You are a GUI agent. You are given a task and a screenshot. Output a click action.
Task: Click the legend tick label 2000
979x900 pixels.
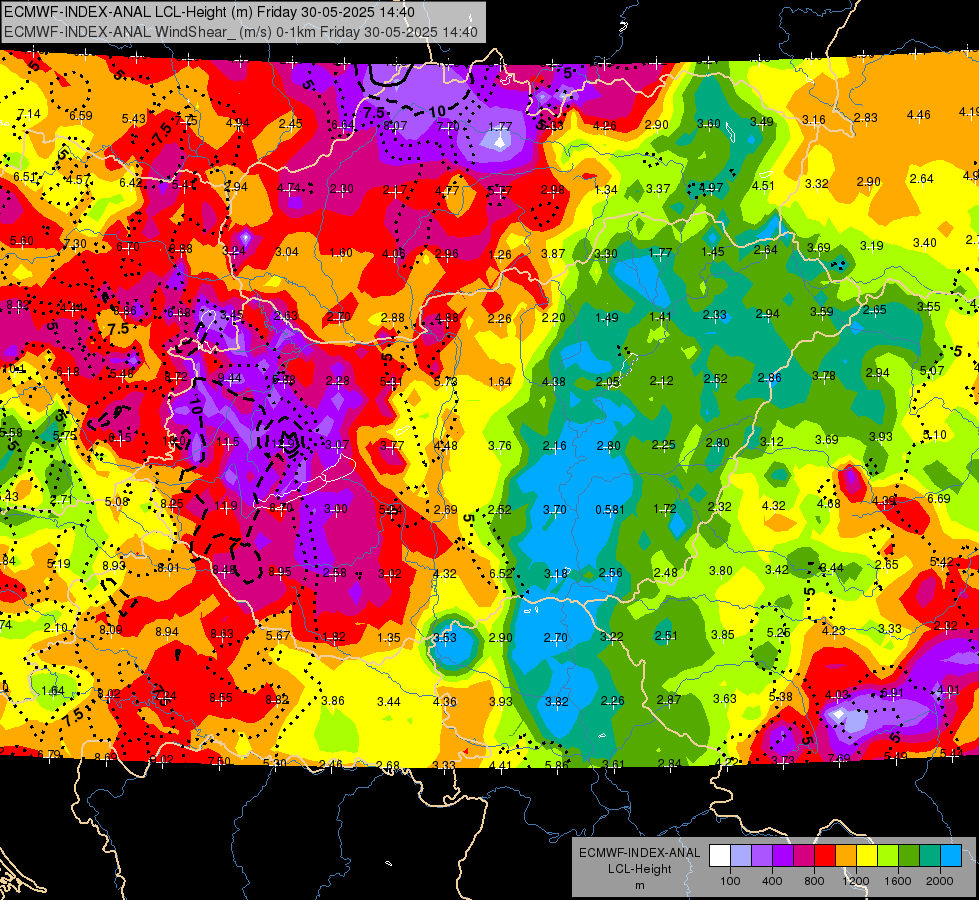940,881
